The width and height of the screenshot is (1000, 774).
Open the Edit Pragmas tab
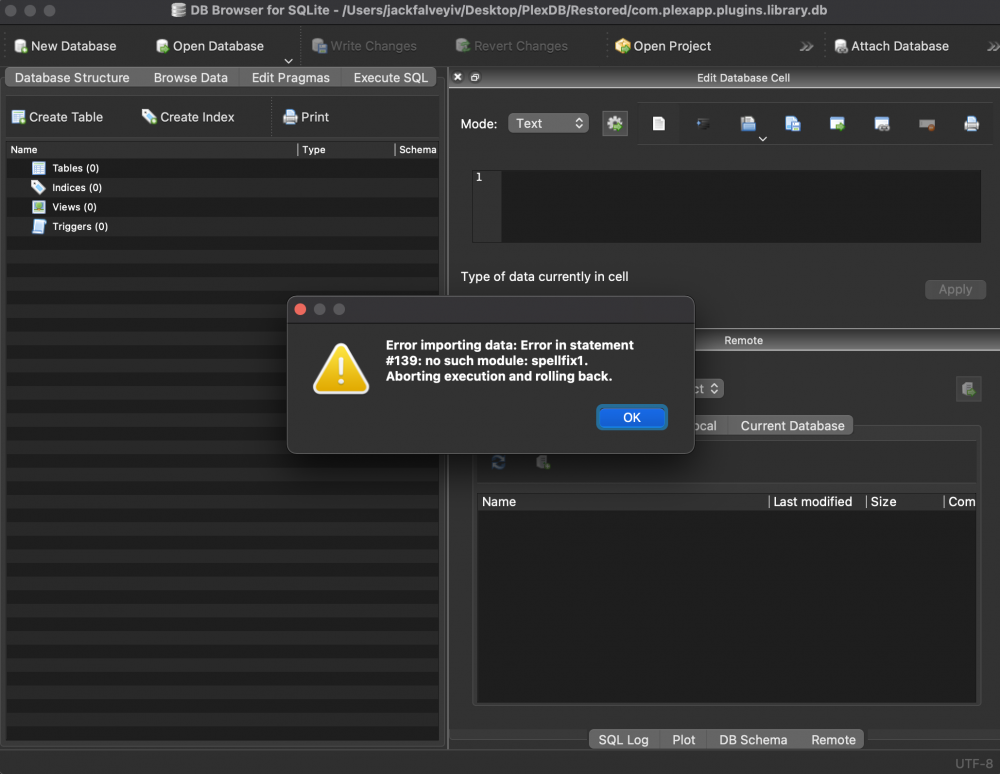tap(291, 78)
